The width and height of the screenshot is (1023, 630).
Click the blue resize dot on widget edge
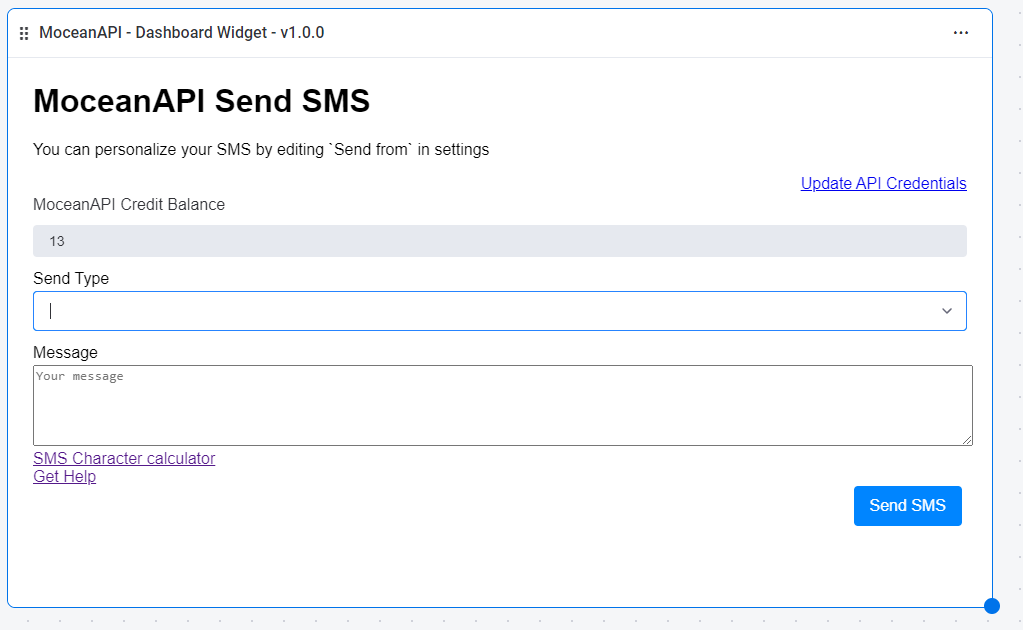pyautogui.click(x=991, y=605)
